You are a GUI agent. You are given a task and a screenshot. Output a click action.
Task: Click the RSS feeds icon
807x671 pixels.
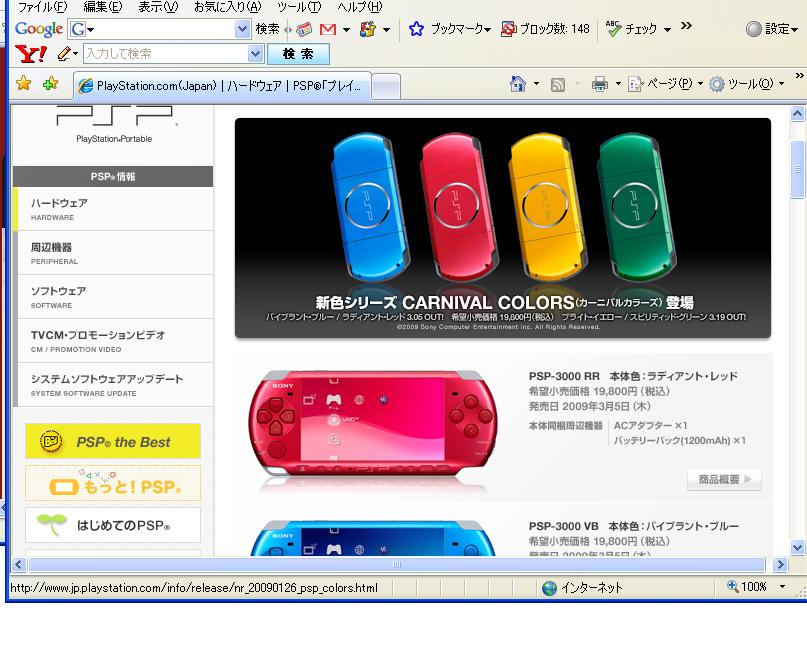(x=557, y=84)
